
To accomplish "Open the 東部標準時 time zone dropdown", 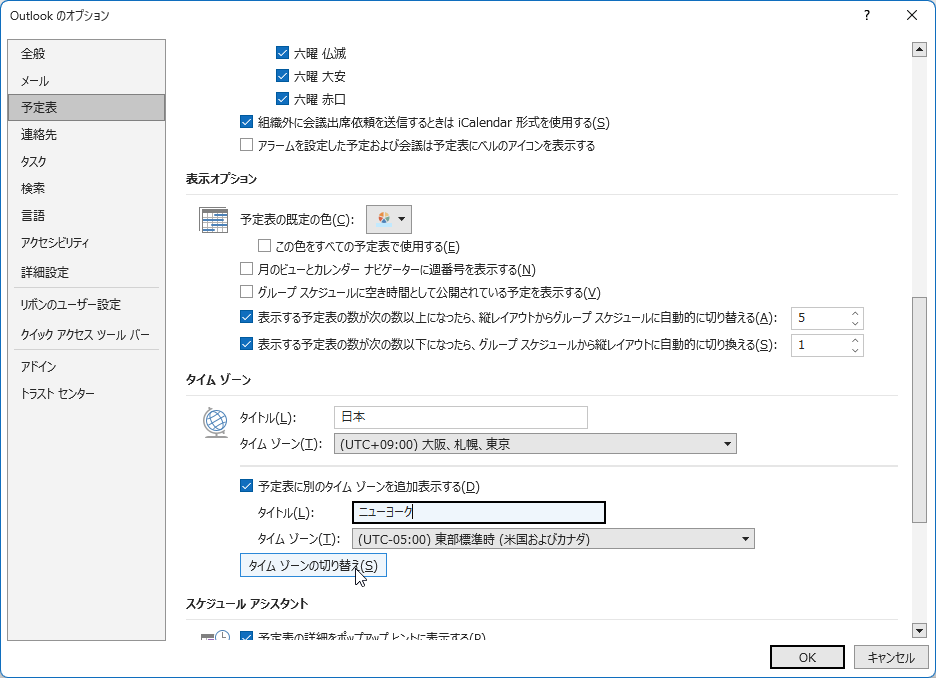I will click(x=553, y=539).
